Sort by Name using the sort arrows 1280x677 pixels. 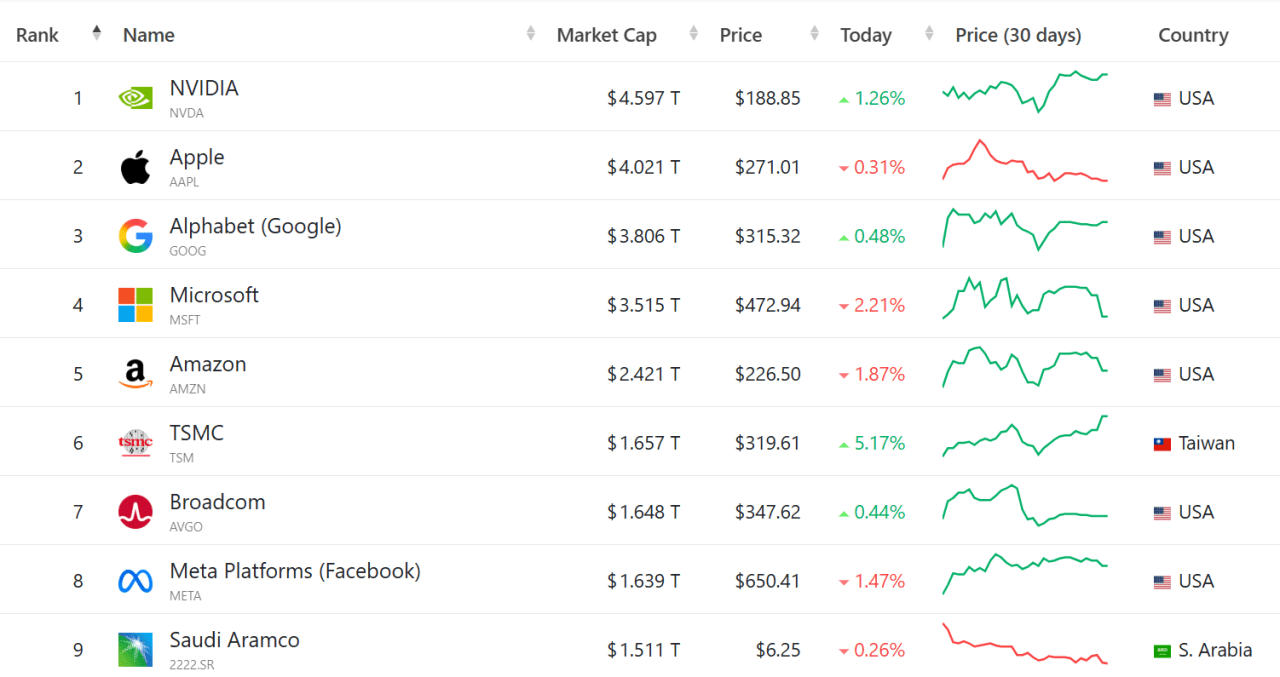531,35
